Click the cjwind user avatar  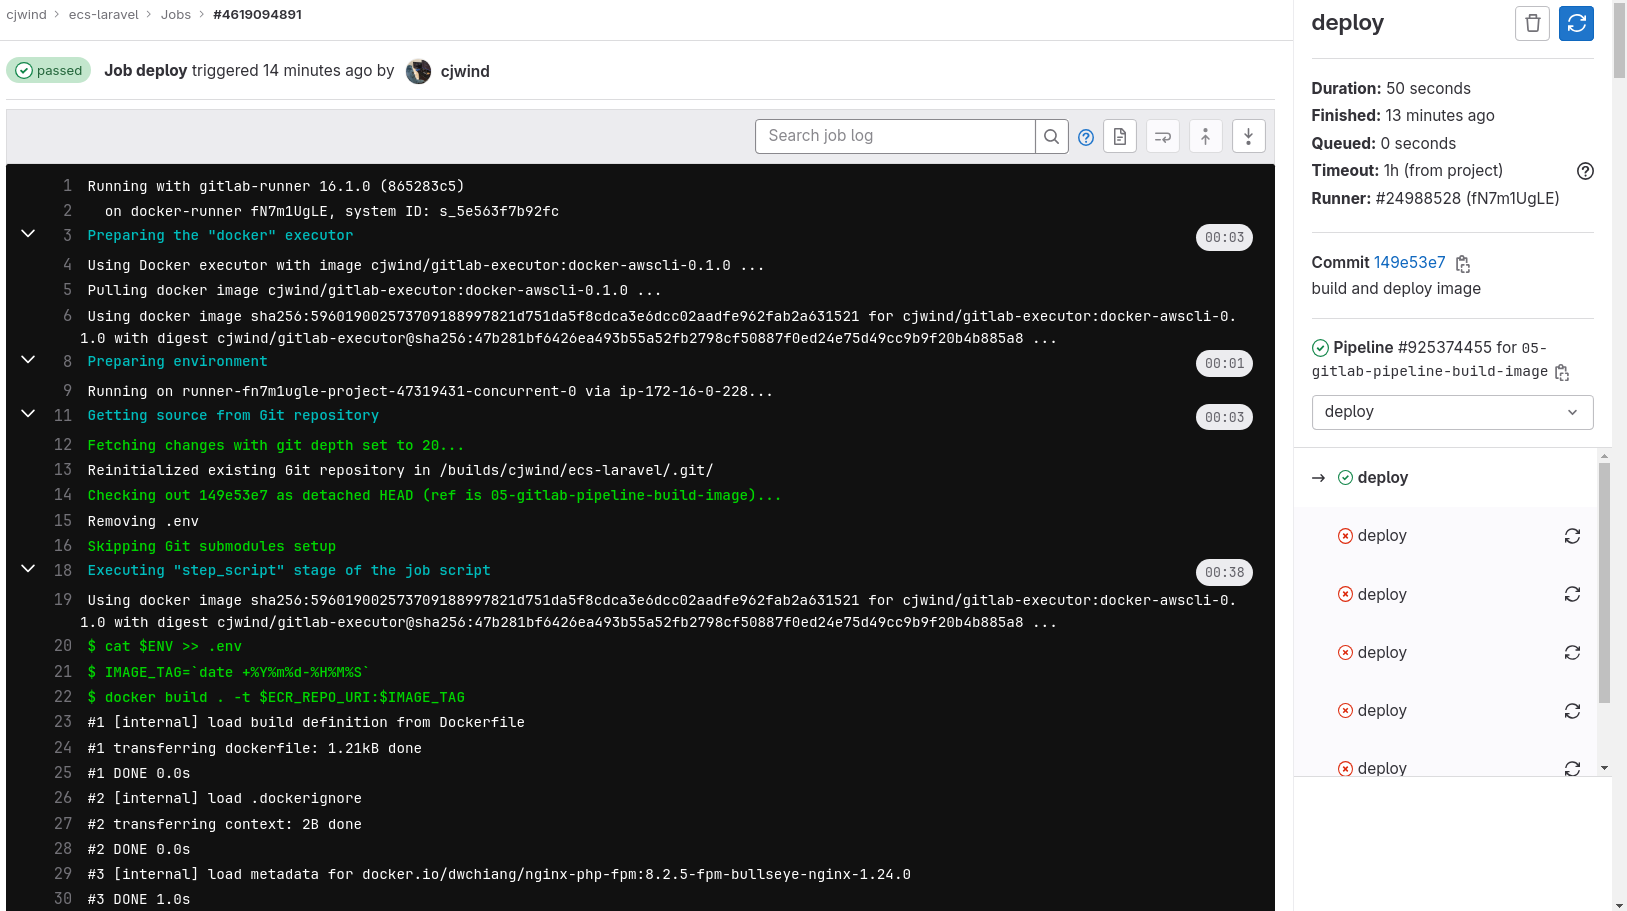click(418, 71)
